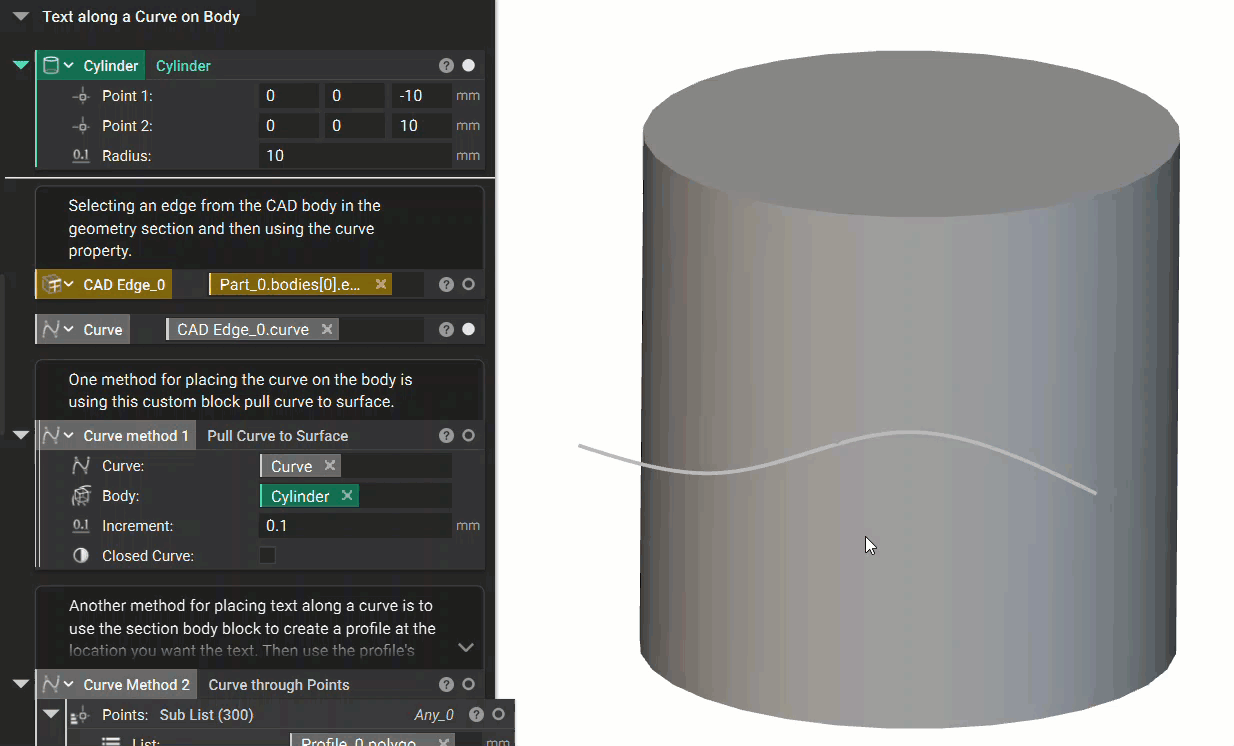The width and height of the screenshot is (1234, 746).
Task: Edit the Radius value field
Action: (x=355, y=156)
